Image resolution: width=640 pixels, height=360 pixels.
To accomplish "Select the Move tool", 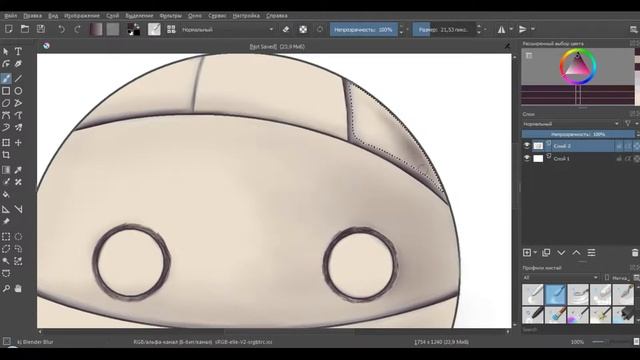I will (18, 142).
